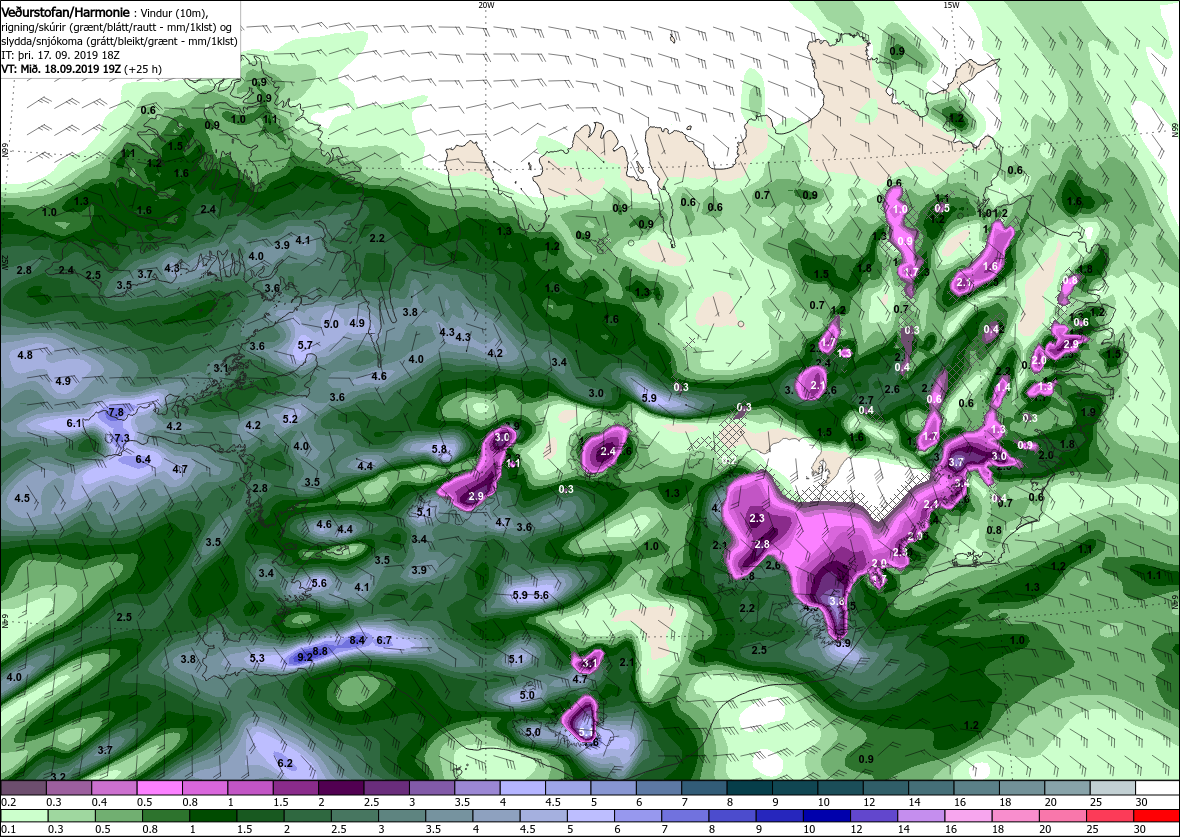Screen dimensions: 1180x837
Task: Click the '7.3' precipitation value on the map
Action: [x=121, y=438]
